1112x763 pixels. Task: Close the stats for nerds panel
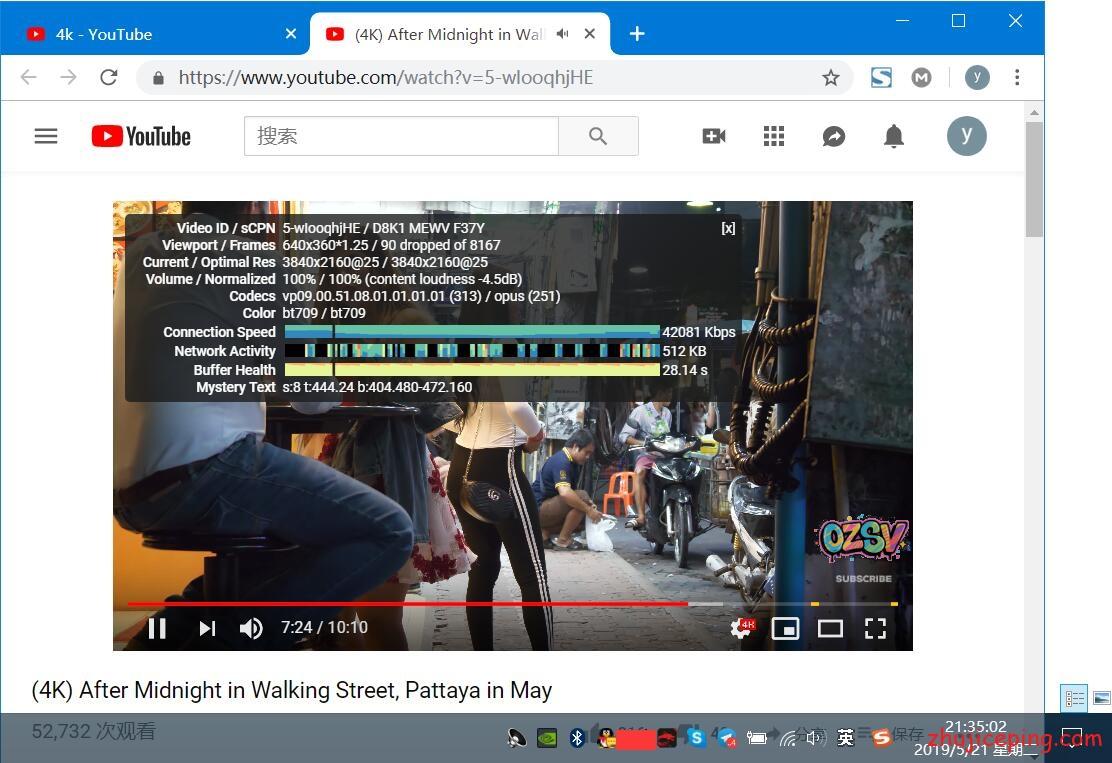pyautogui.click(x=728, y=228)
